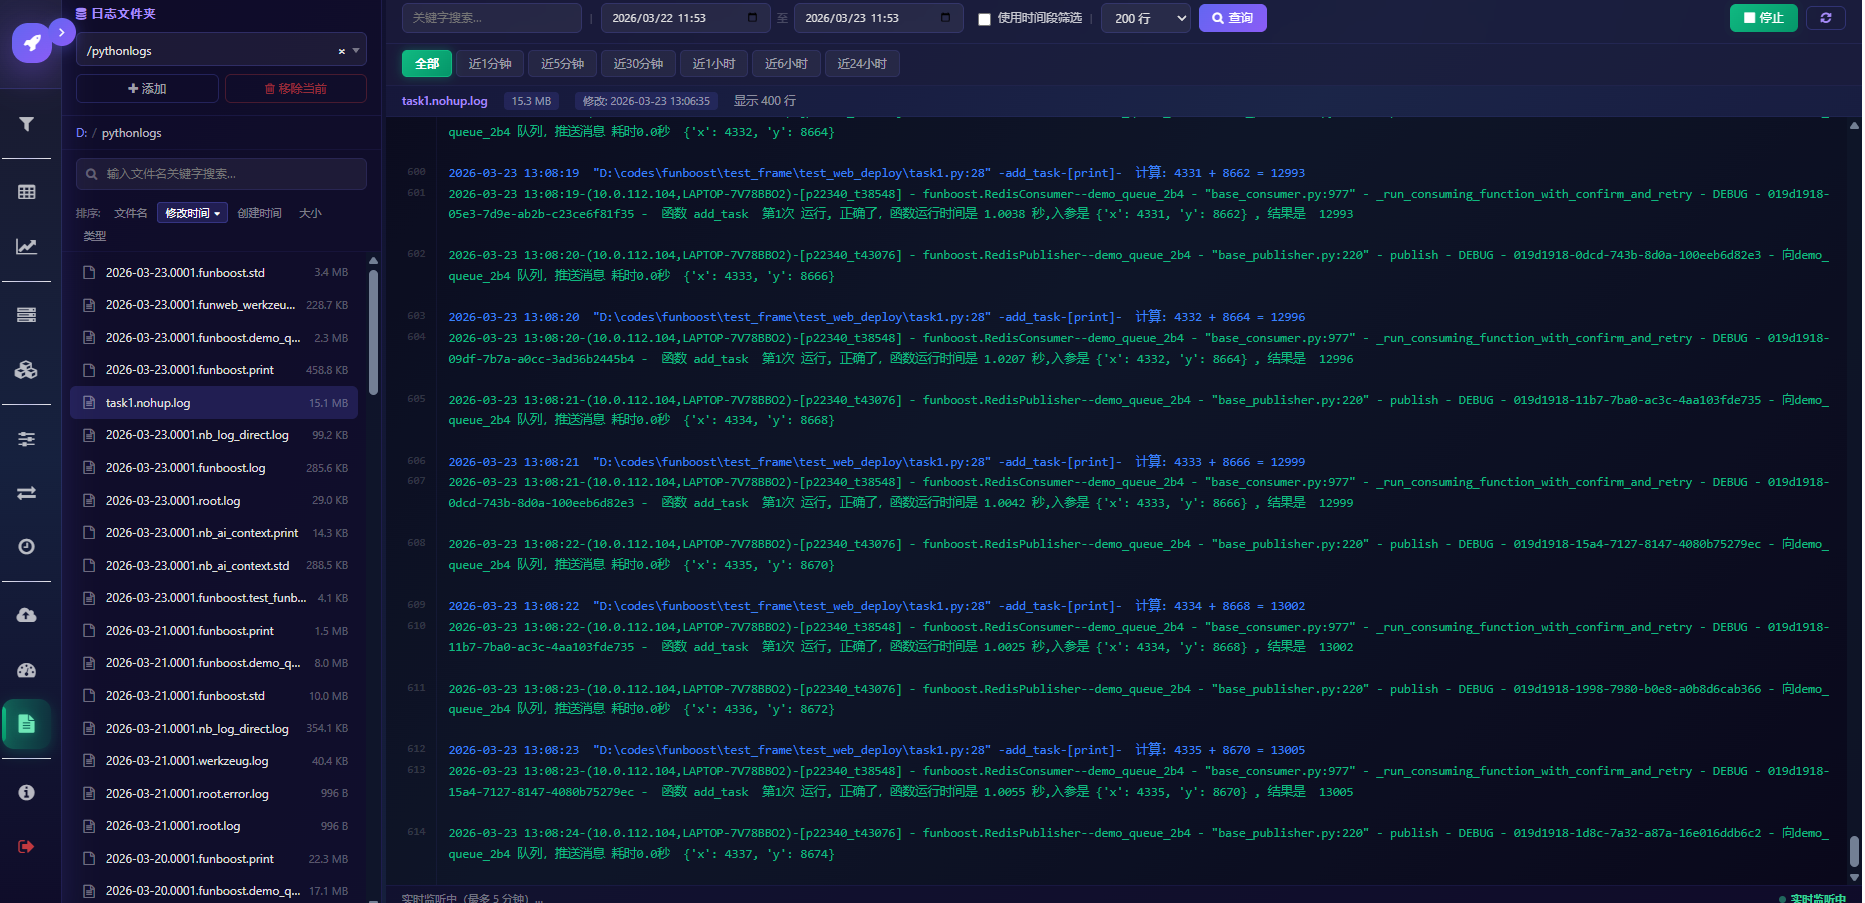Image resolution: width=1865 pixels, height=903 pixels.
Task: Select the 近6小时 time filter
Action: point(786,64)
